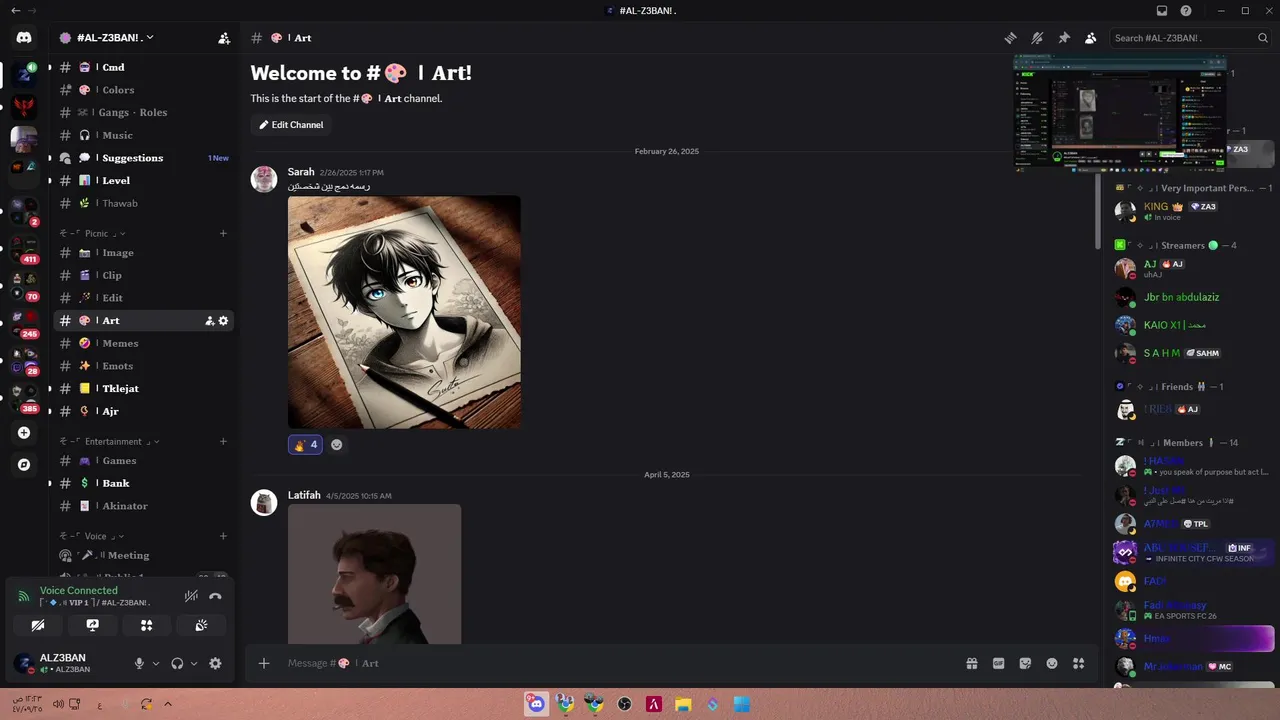Open invite icon on Art channel

coord(210,321)
